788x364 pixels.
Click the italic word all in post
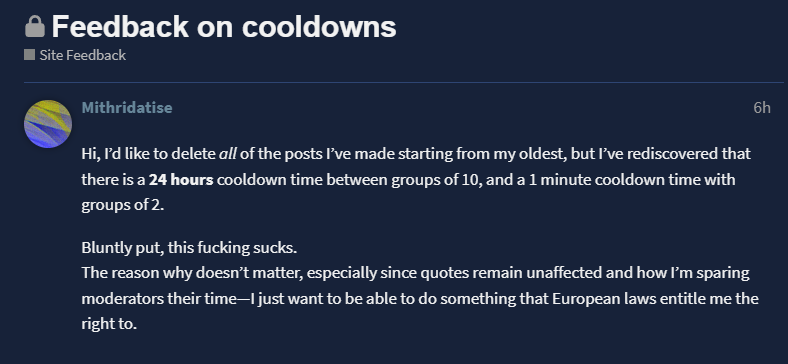(x=228, y=154)
